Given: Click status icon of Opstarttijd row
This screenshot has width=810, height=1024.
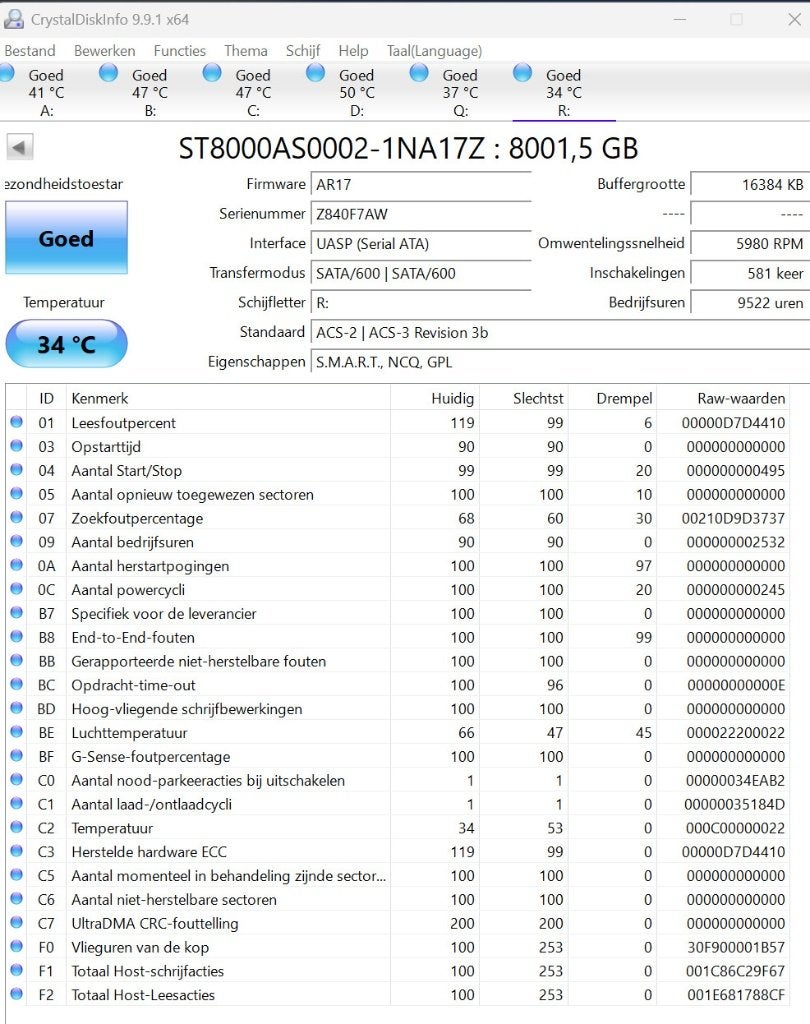Looking at the screenshot, I should [x=16, y=446].
